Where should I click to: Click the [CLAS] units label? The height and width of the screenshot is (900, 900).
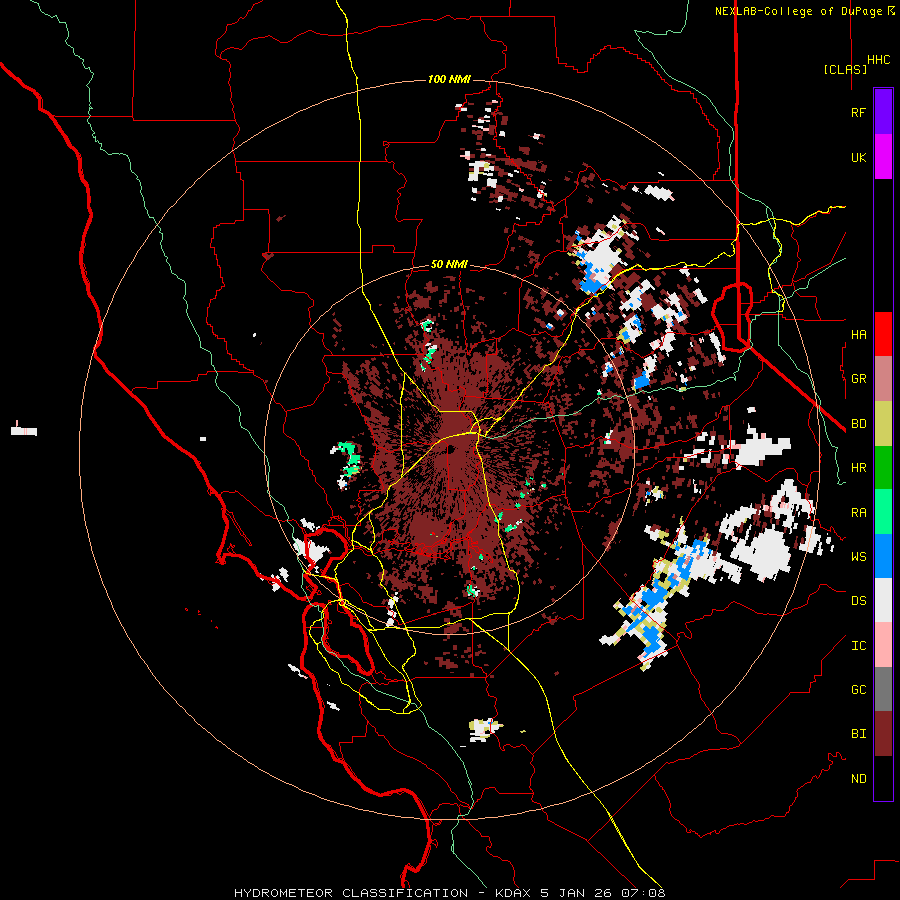pos(845,69)
